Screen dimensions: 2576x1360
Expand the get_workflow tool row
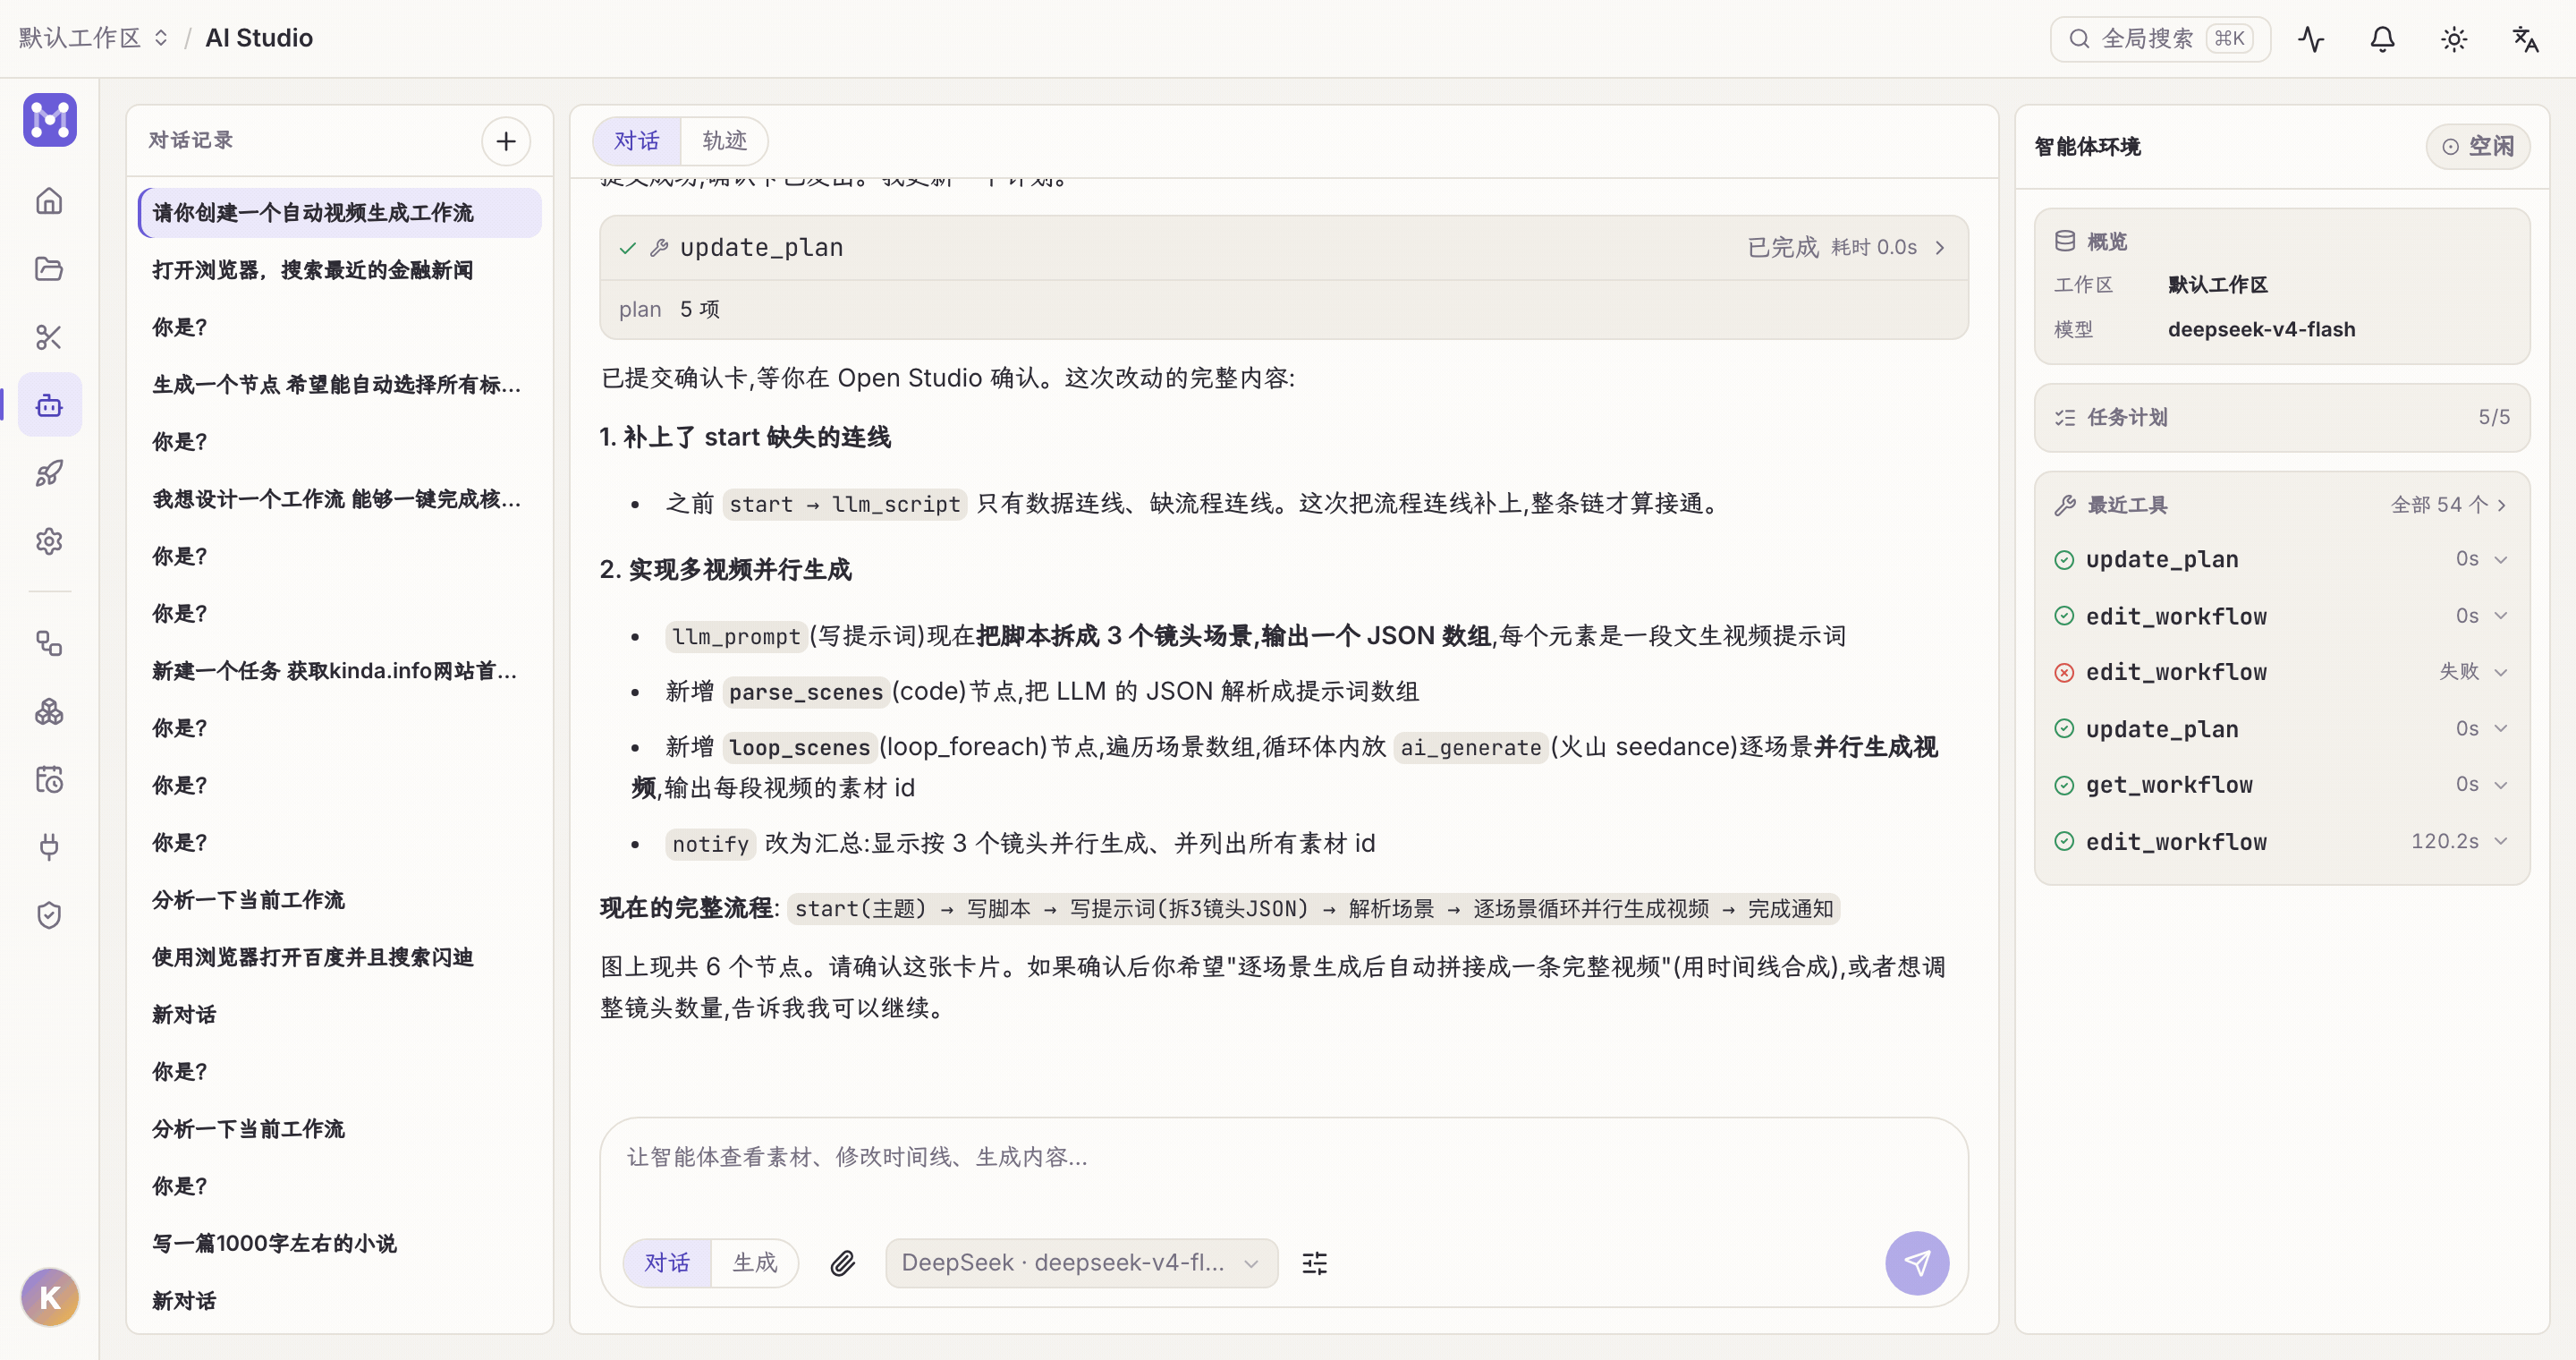click(x=2282, y=785)
